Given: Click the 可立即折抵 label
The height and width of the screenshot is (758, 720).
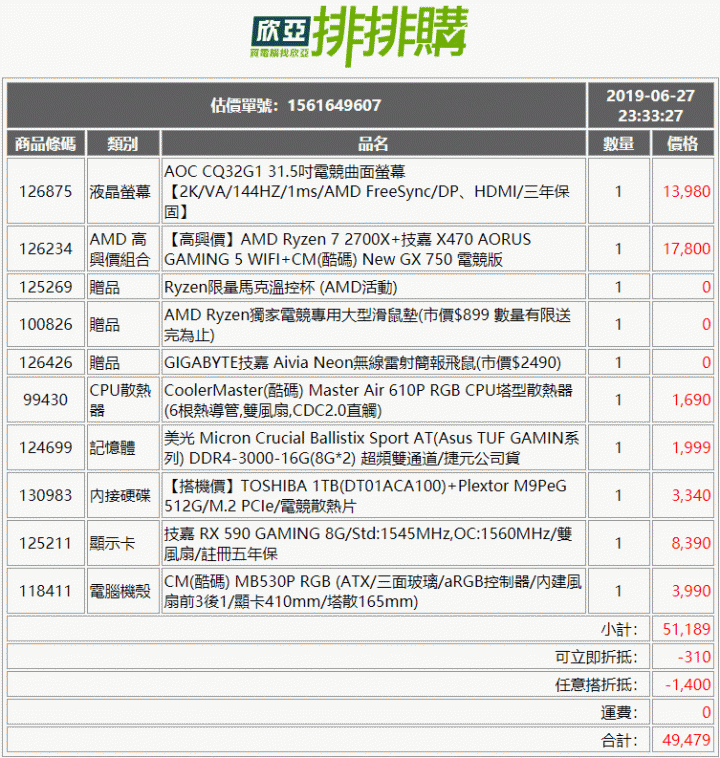Looking at the screenshot, I should 596,657.
